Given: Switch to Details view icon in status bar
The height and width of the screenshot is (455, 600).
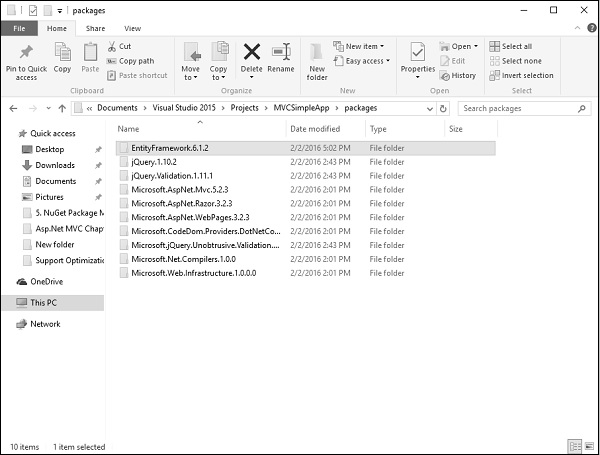Looking at the screenshot, I should pos(574,446).
